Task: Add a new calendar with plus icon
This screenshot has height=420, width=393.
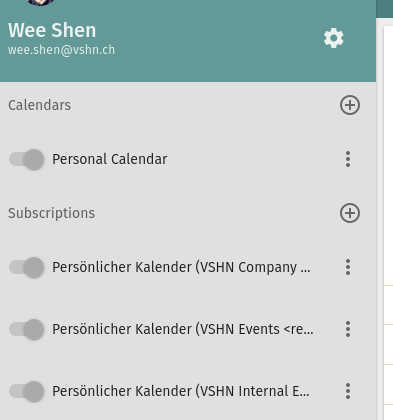Action: (350, 105)
